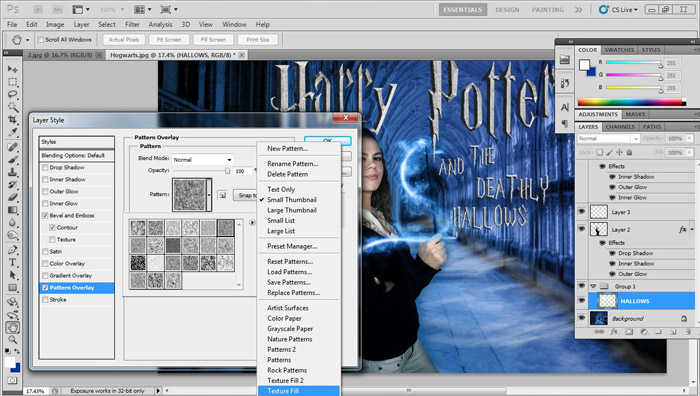Switch to the Channels tab

click(620, 127)
